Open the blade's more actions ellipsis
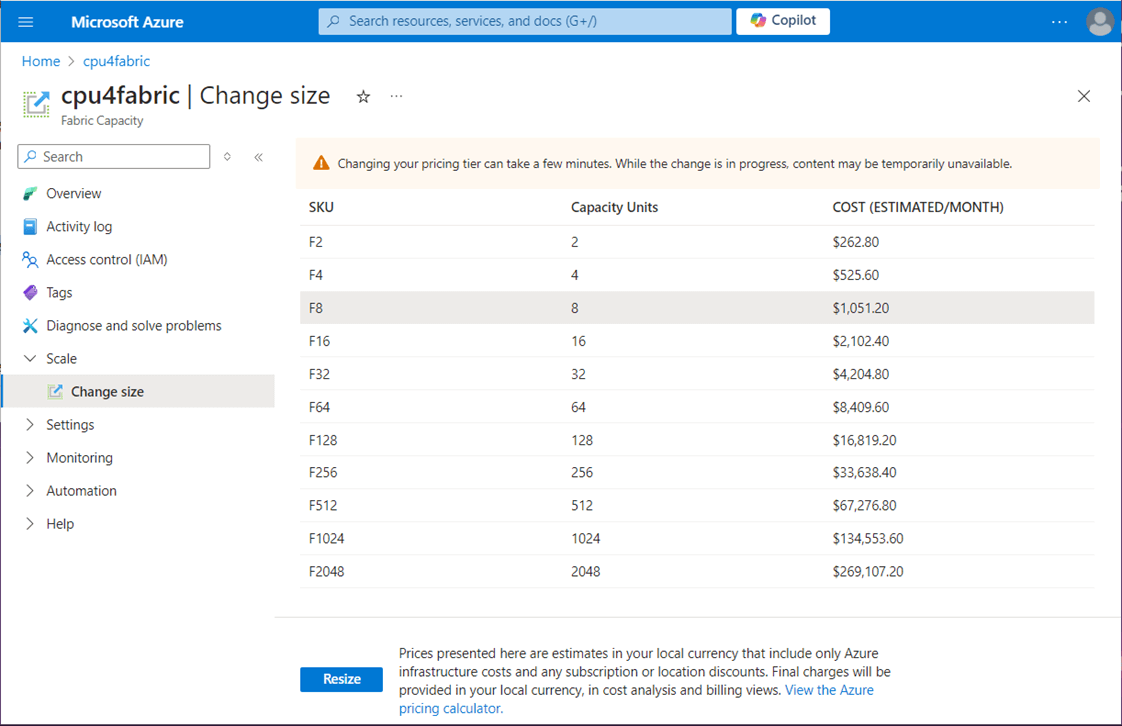The image size is (1122, 726). click(397, 96)
